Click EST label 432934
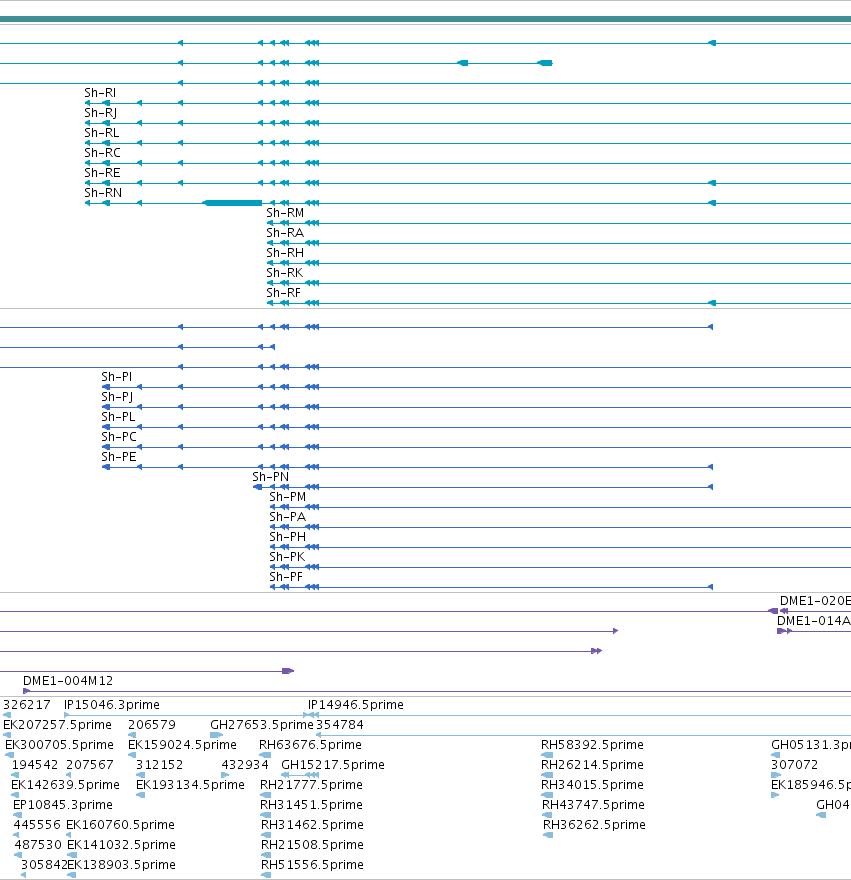851x880 pixels. point(245,764)
